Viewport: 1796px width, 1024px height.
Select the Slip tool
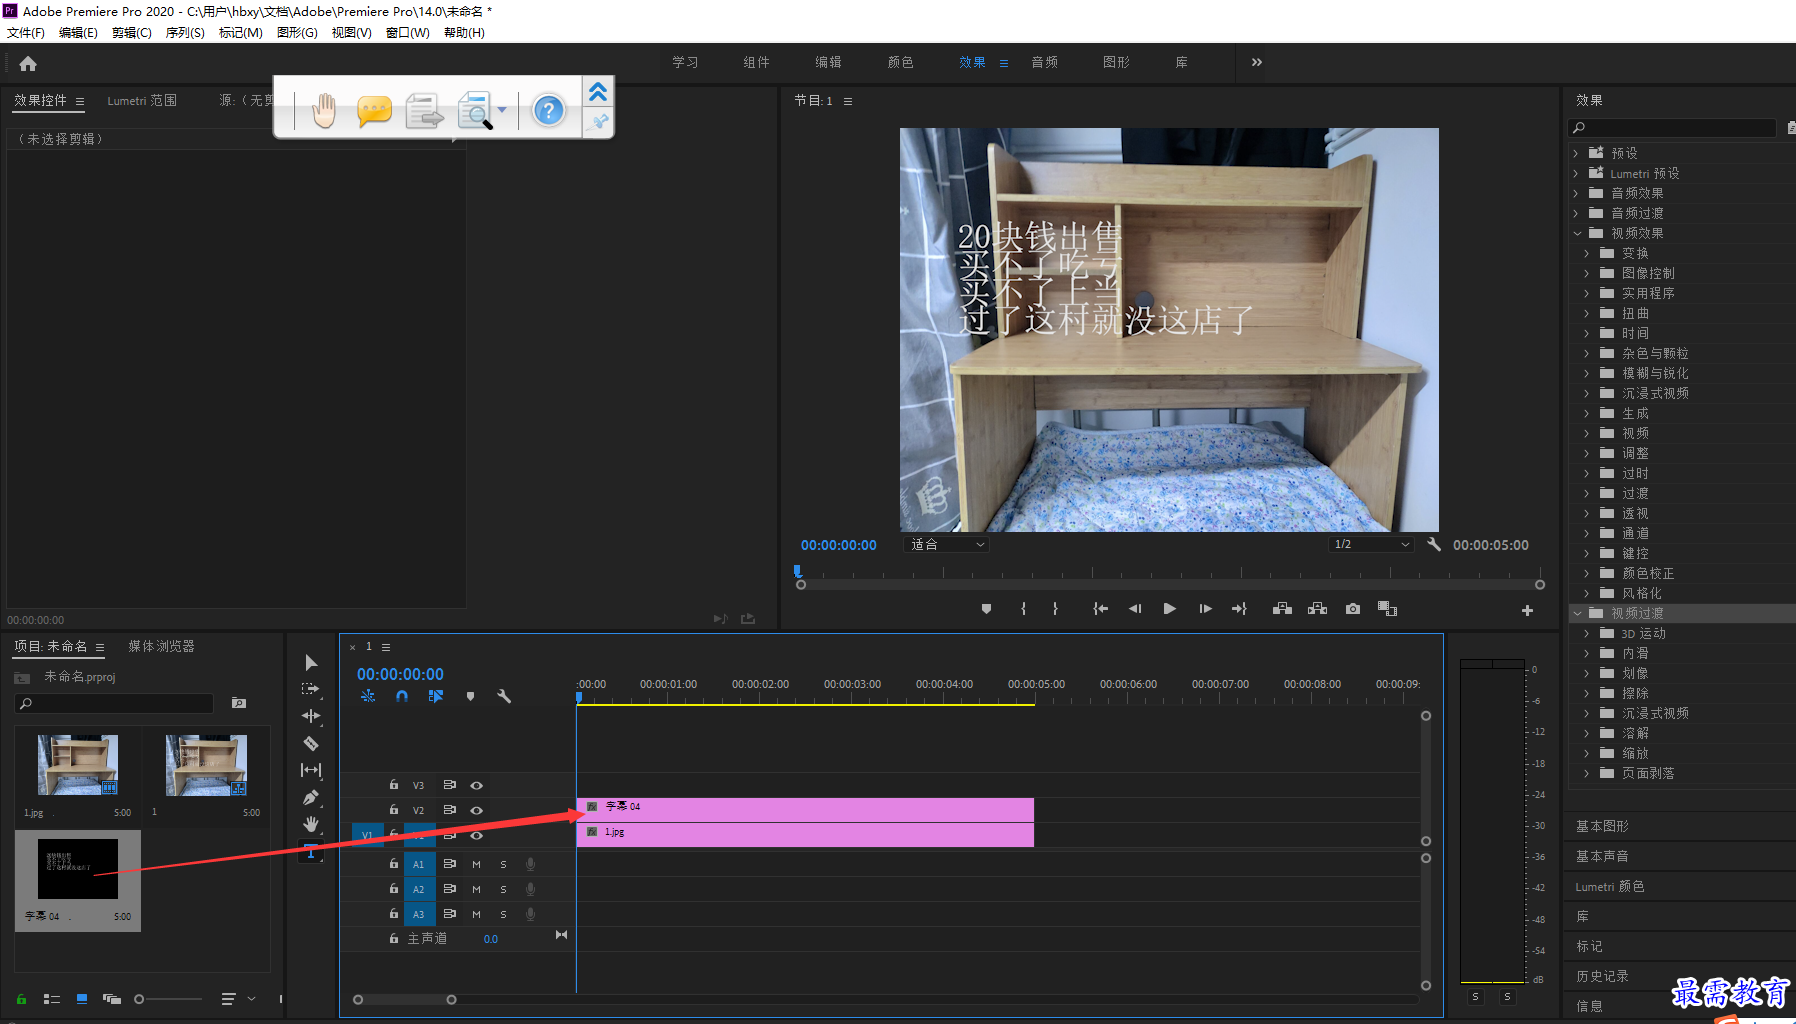(311, 770)
